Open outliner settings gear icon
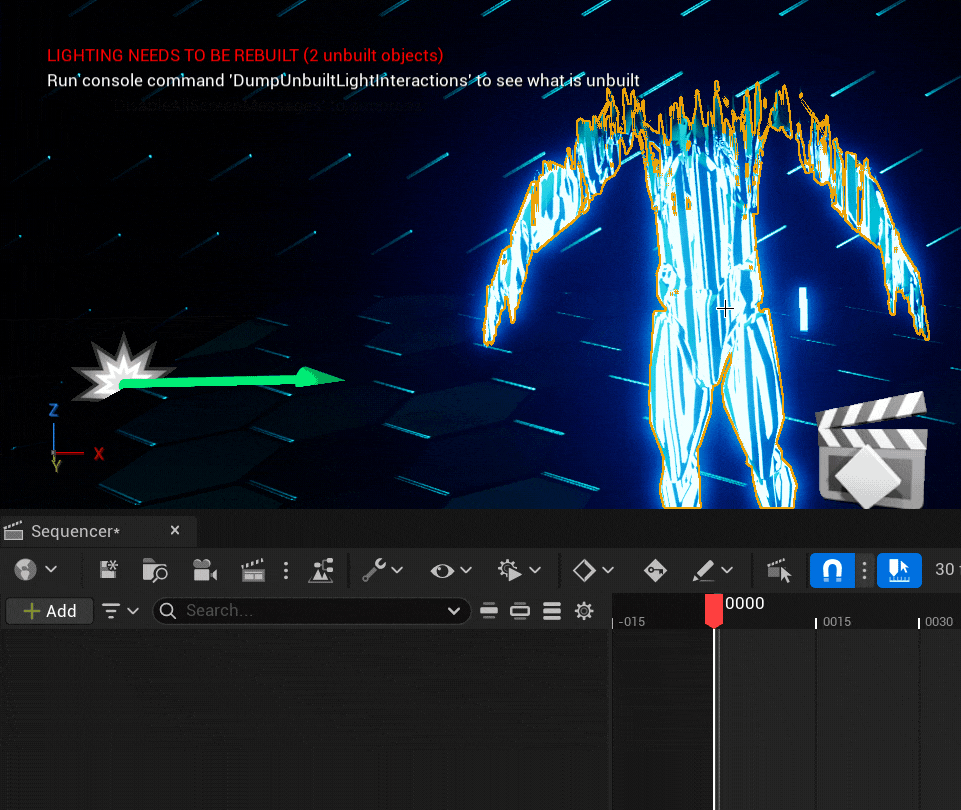 pyautogui.click(x=584, y=611)
